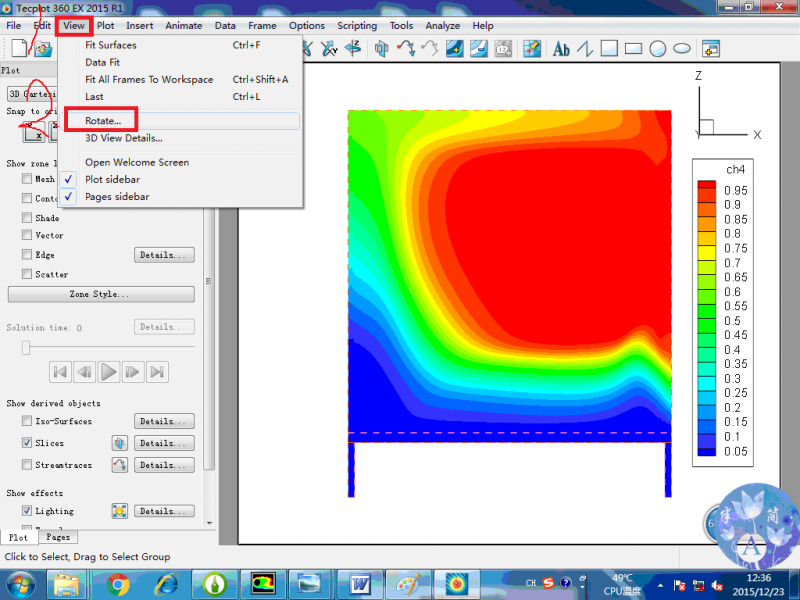Click the play forward animation button
The width and height of the screenshot is (800, 600).
tap(109, 371)
